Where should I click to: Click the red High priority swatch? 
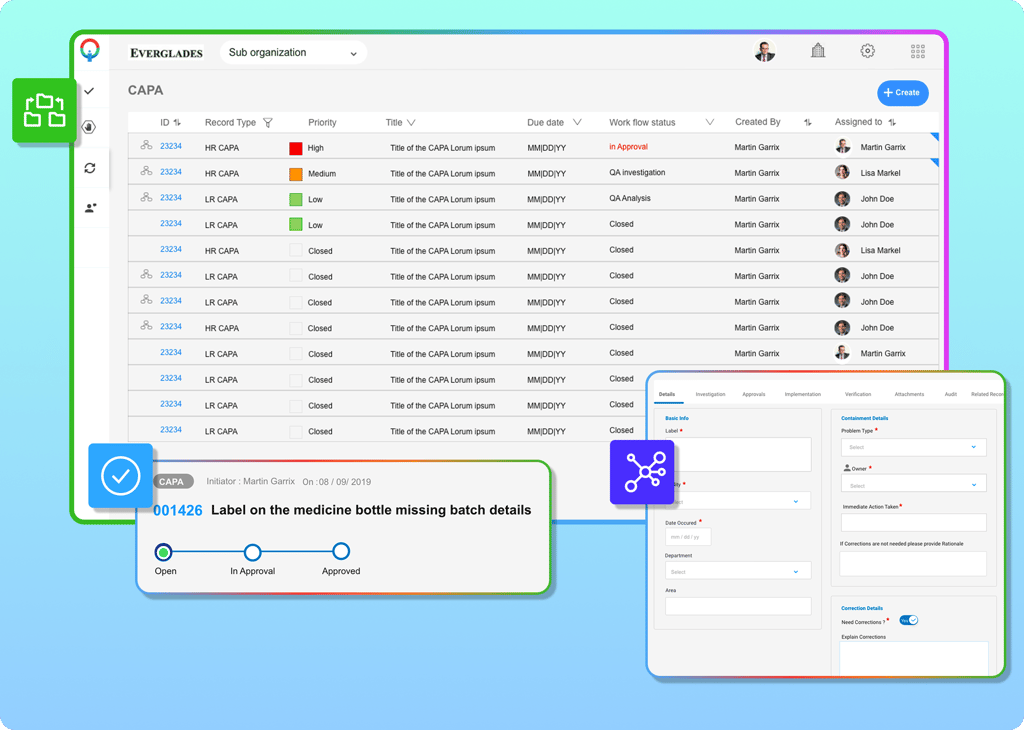pos(296,148)
